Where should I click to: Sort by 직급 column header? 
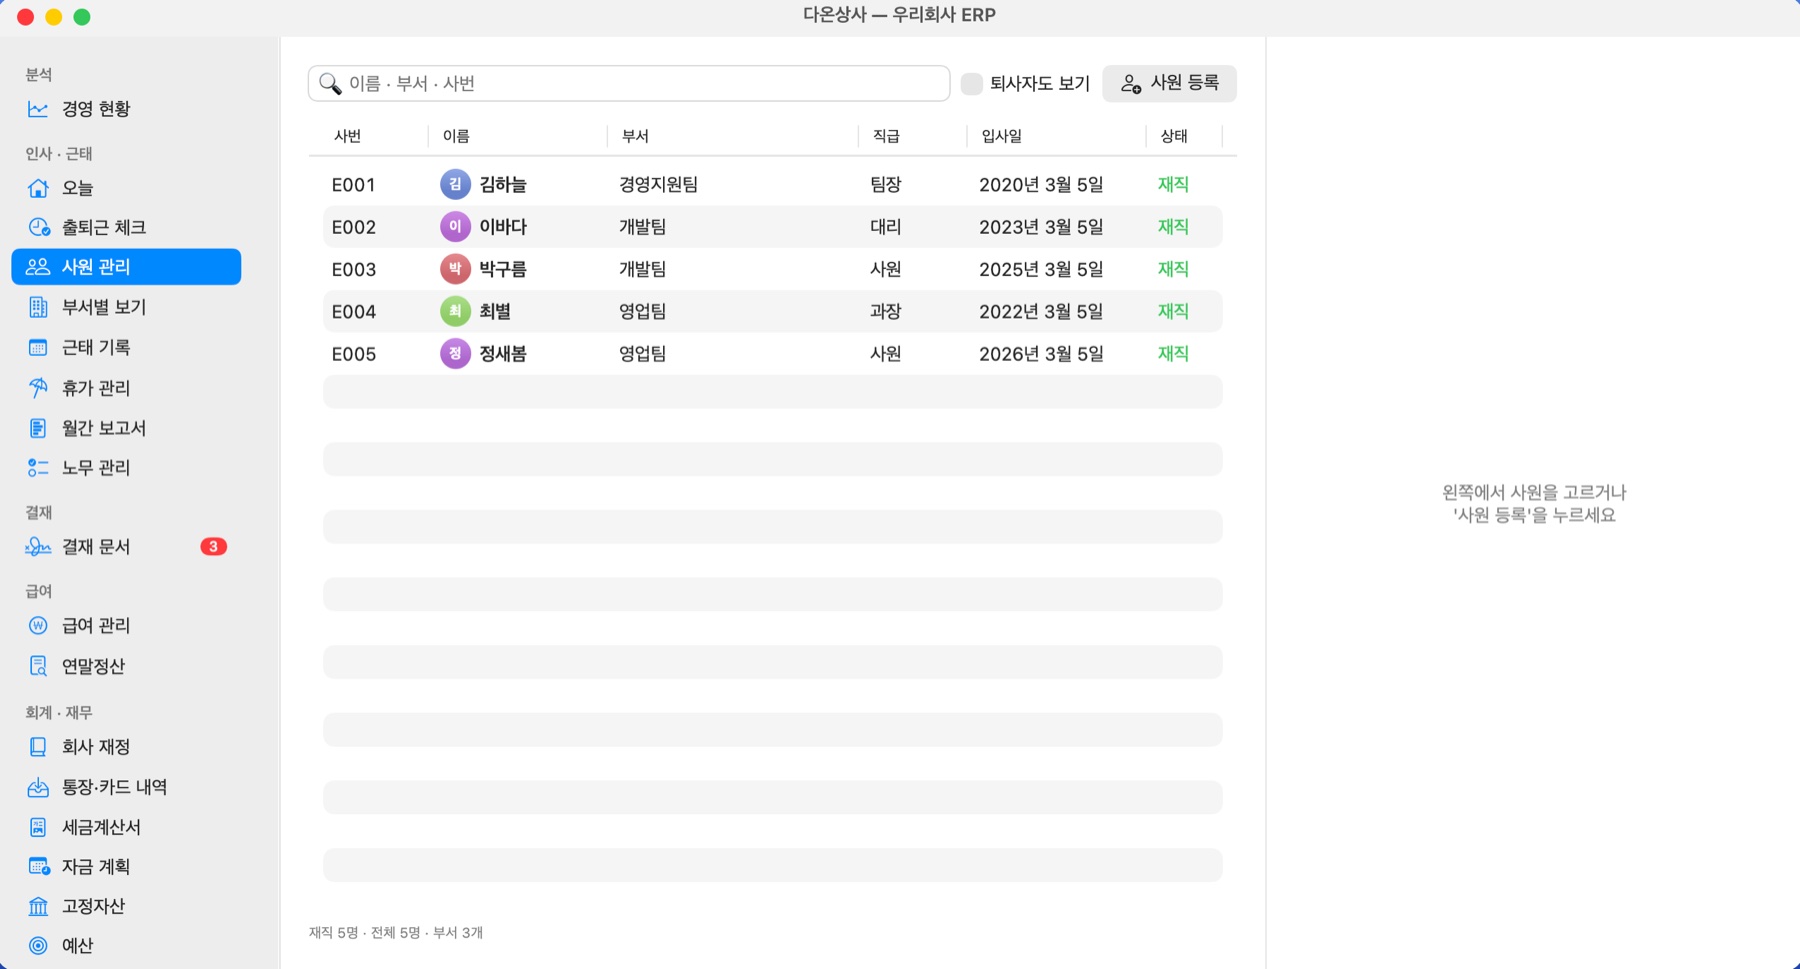[x=886, y=136]
